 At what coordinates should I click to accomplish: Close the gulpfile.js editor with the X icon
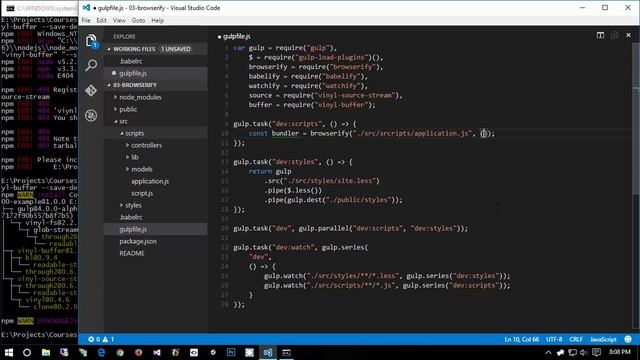[x=628, y=36]
